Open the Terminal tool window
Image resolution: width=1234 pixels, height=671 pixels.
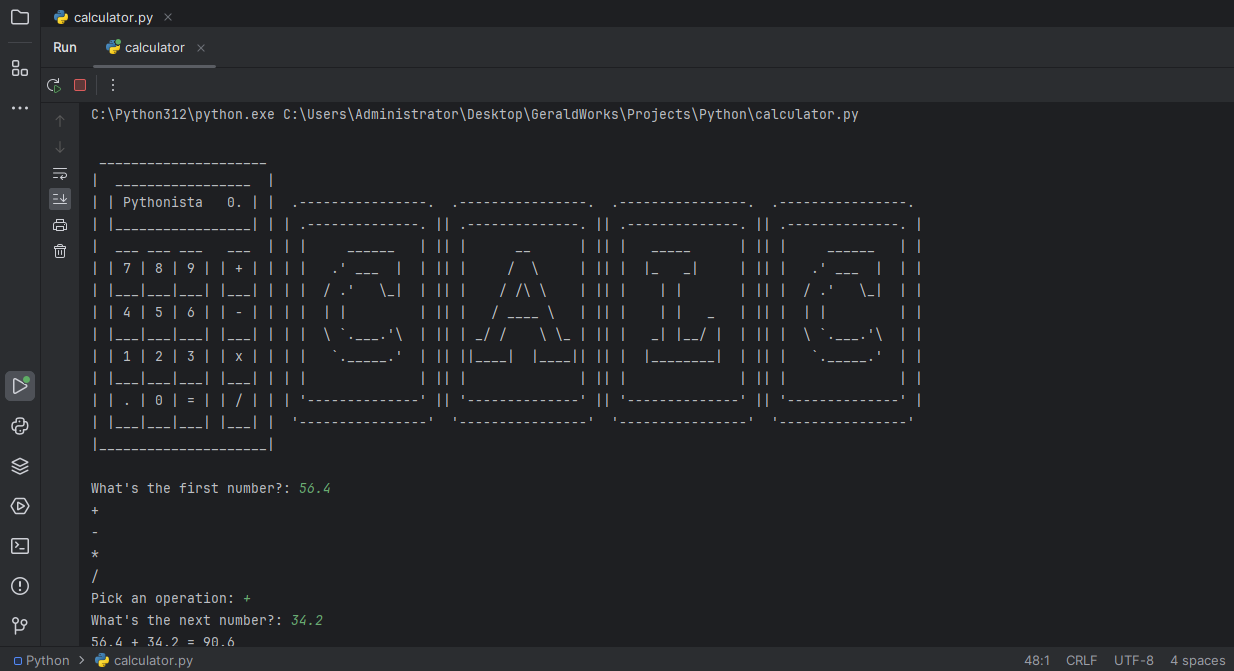point(20,546)
